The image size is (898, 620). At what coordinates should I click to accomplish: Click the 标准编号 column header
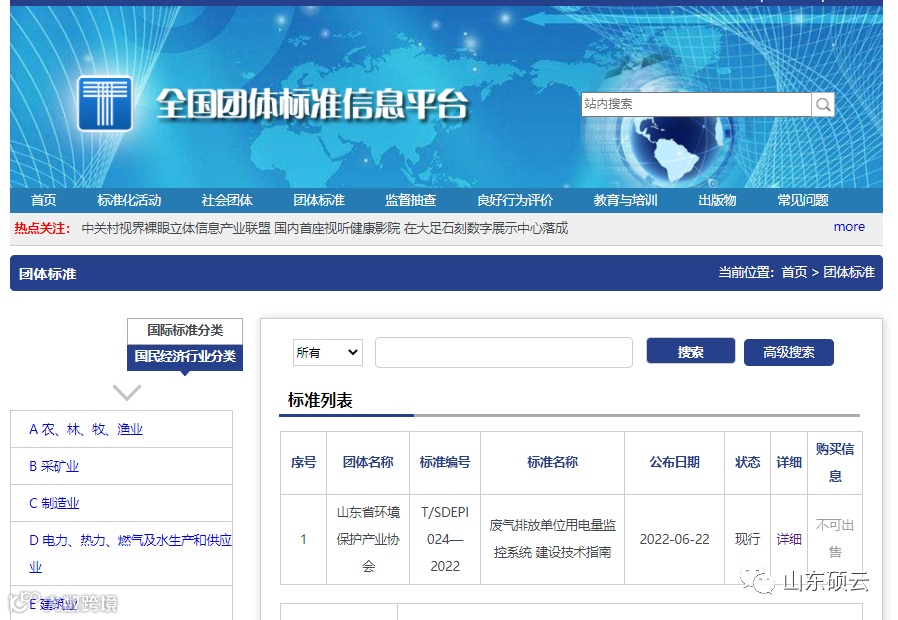tap(445, 463)
